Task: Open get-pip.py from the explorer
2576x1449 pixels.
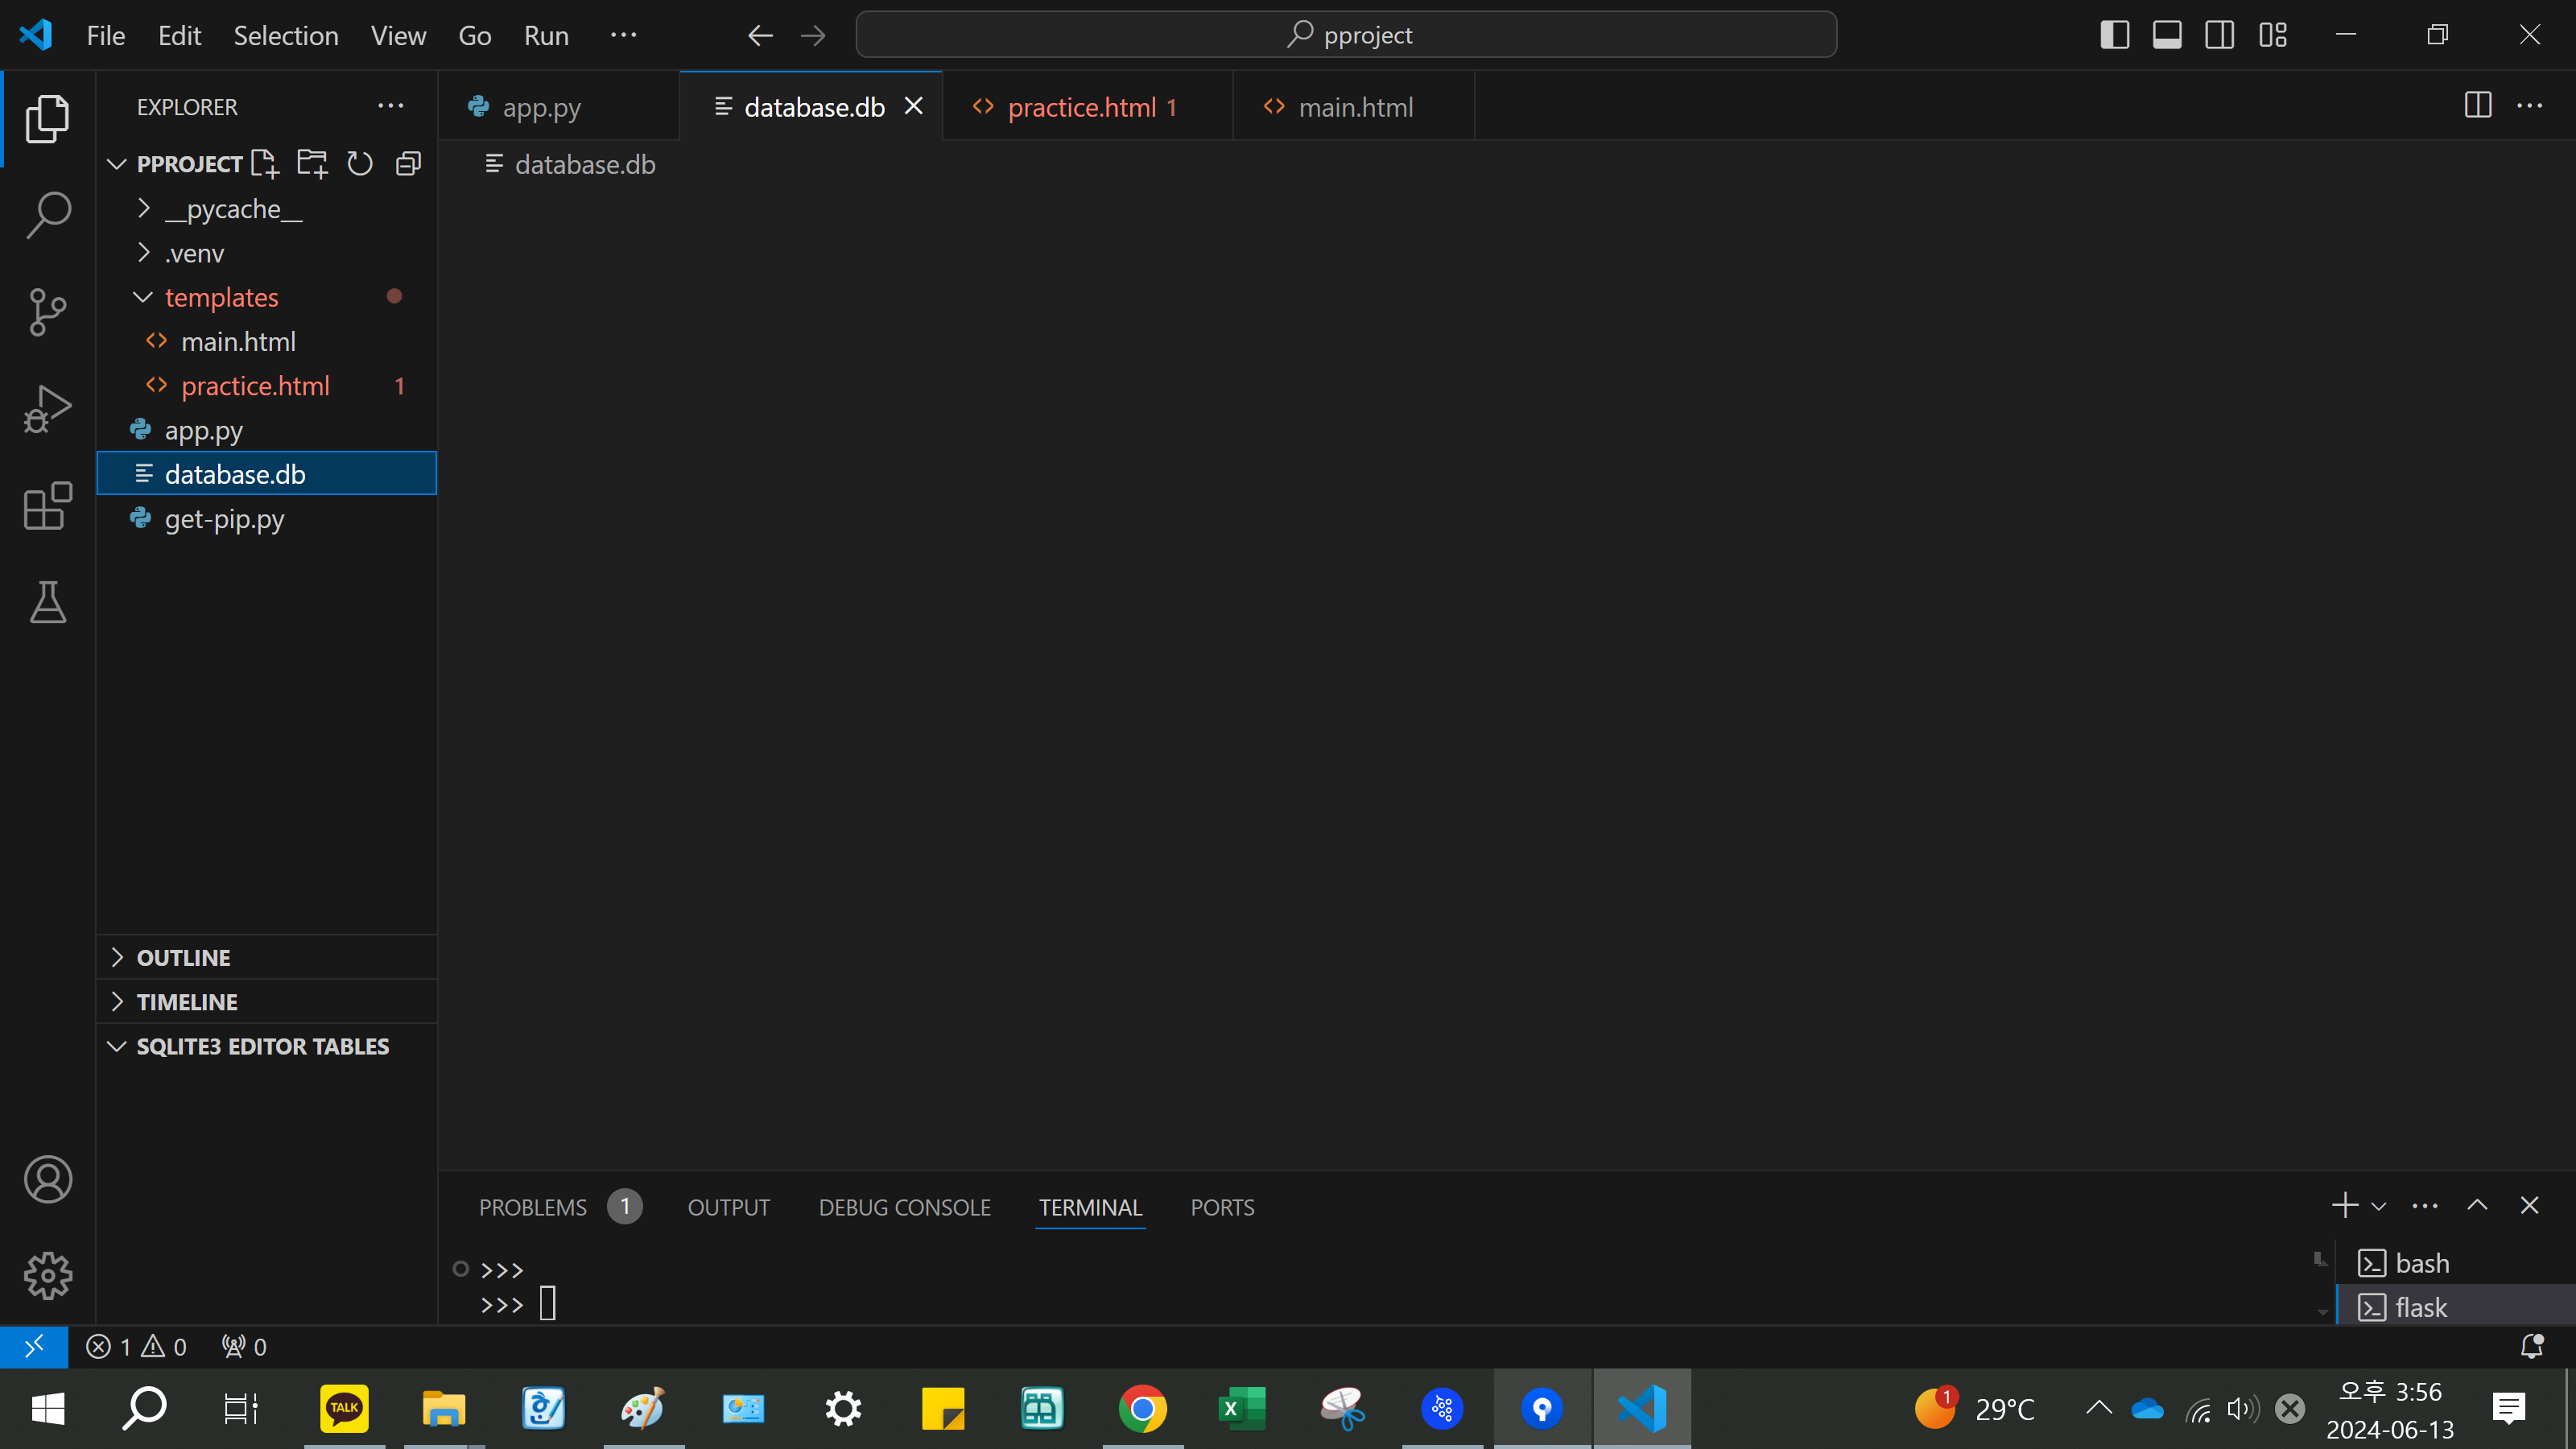Action: pyautogui.click(x=266, y=519)
